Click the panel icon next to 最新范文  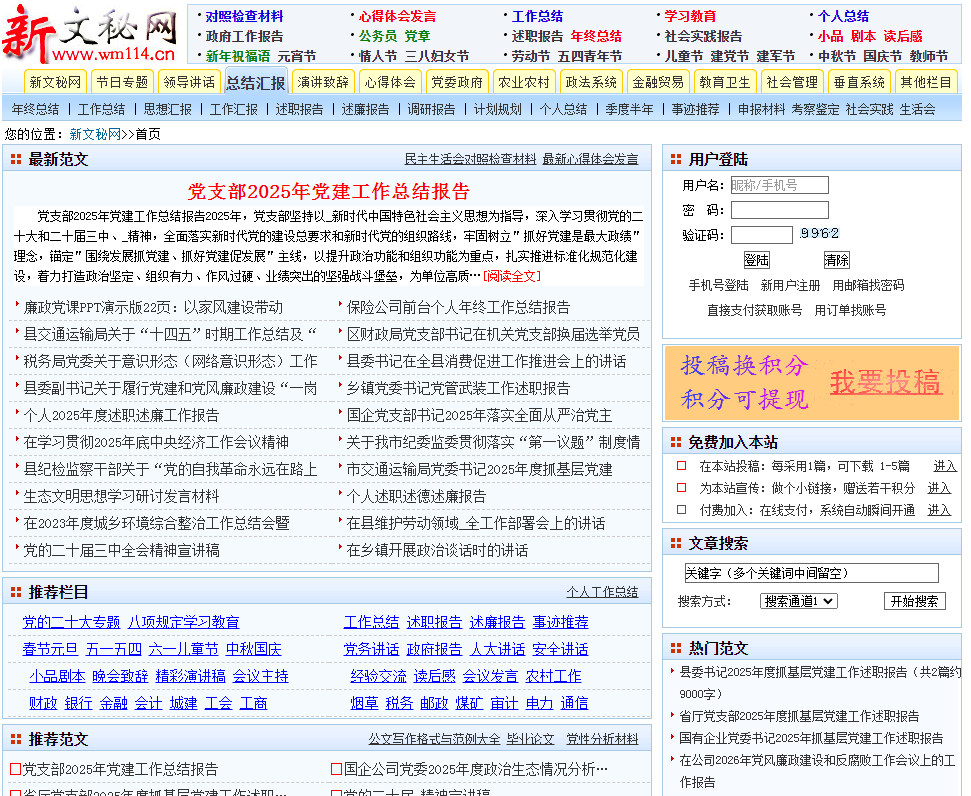[14, 159]
